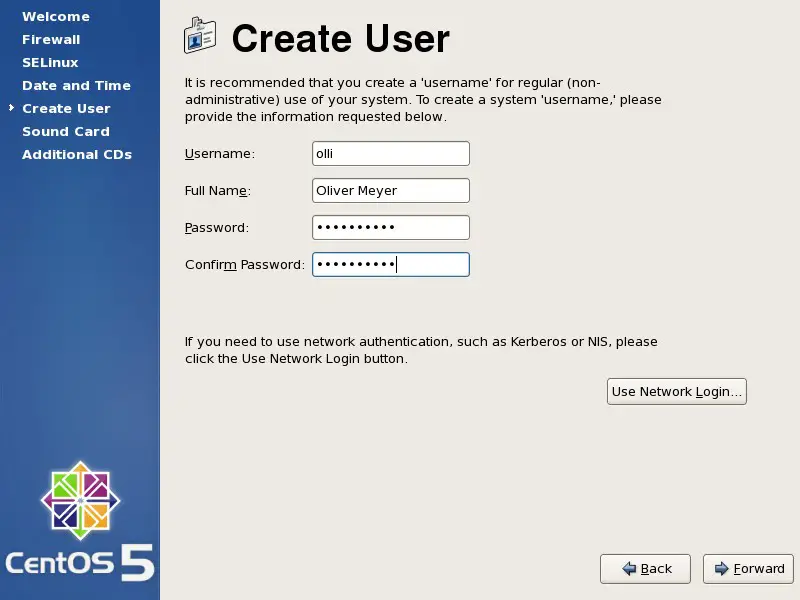Click the Password label
The width and height of the screenshot is (800, 600).
[217, 228]
